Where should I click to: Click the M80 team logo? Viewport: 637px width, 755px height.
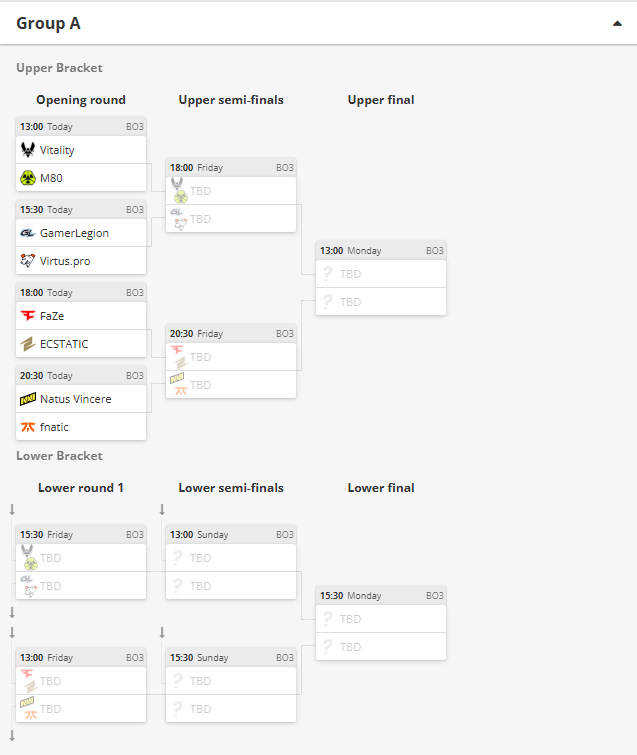pos(28,178)
